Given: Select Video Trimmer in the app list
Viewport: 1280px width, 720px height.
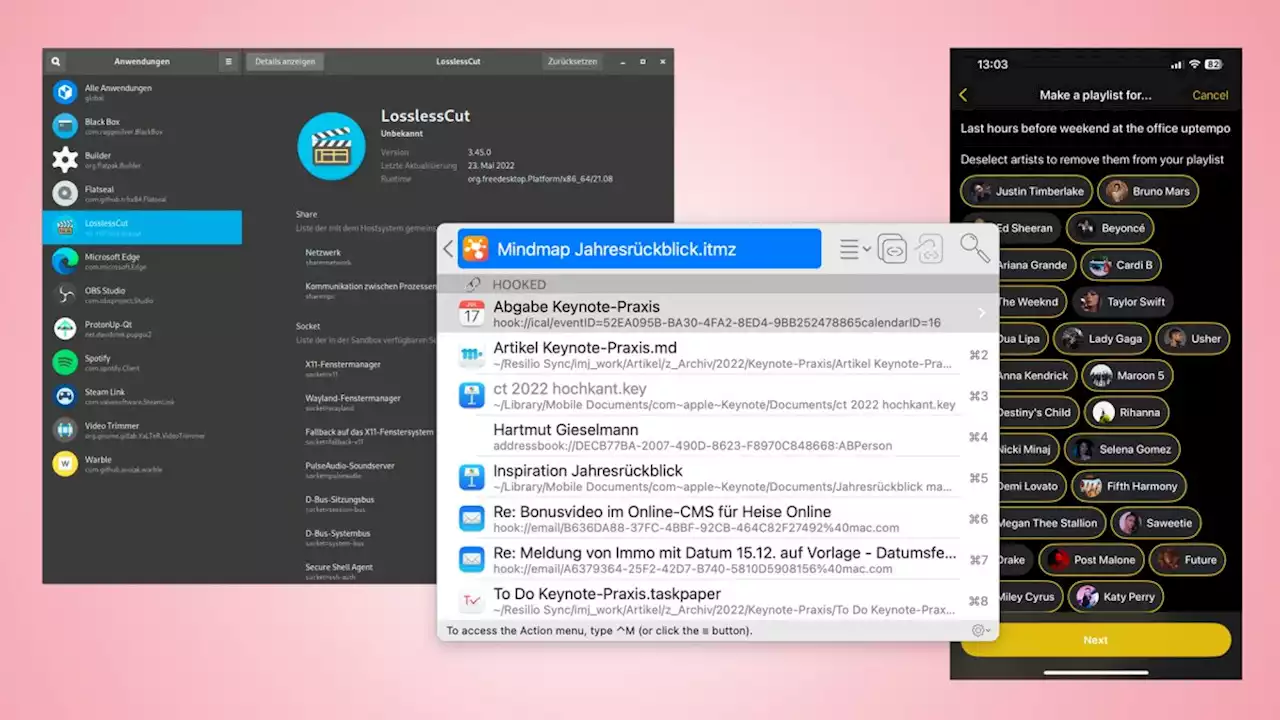Looking at the screenshot, I should pos(142,430).
